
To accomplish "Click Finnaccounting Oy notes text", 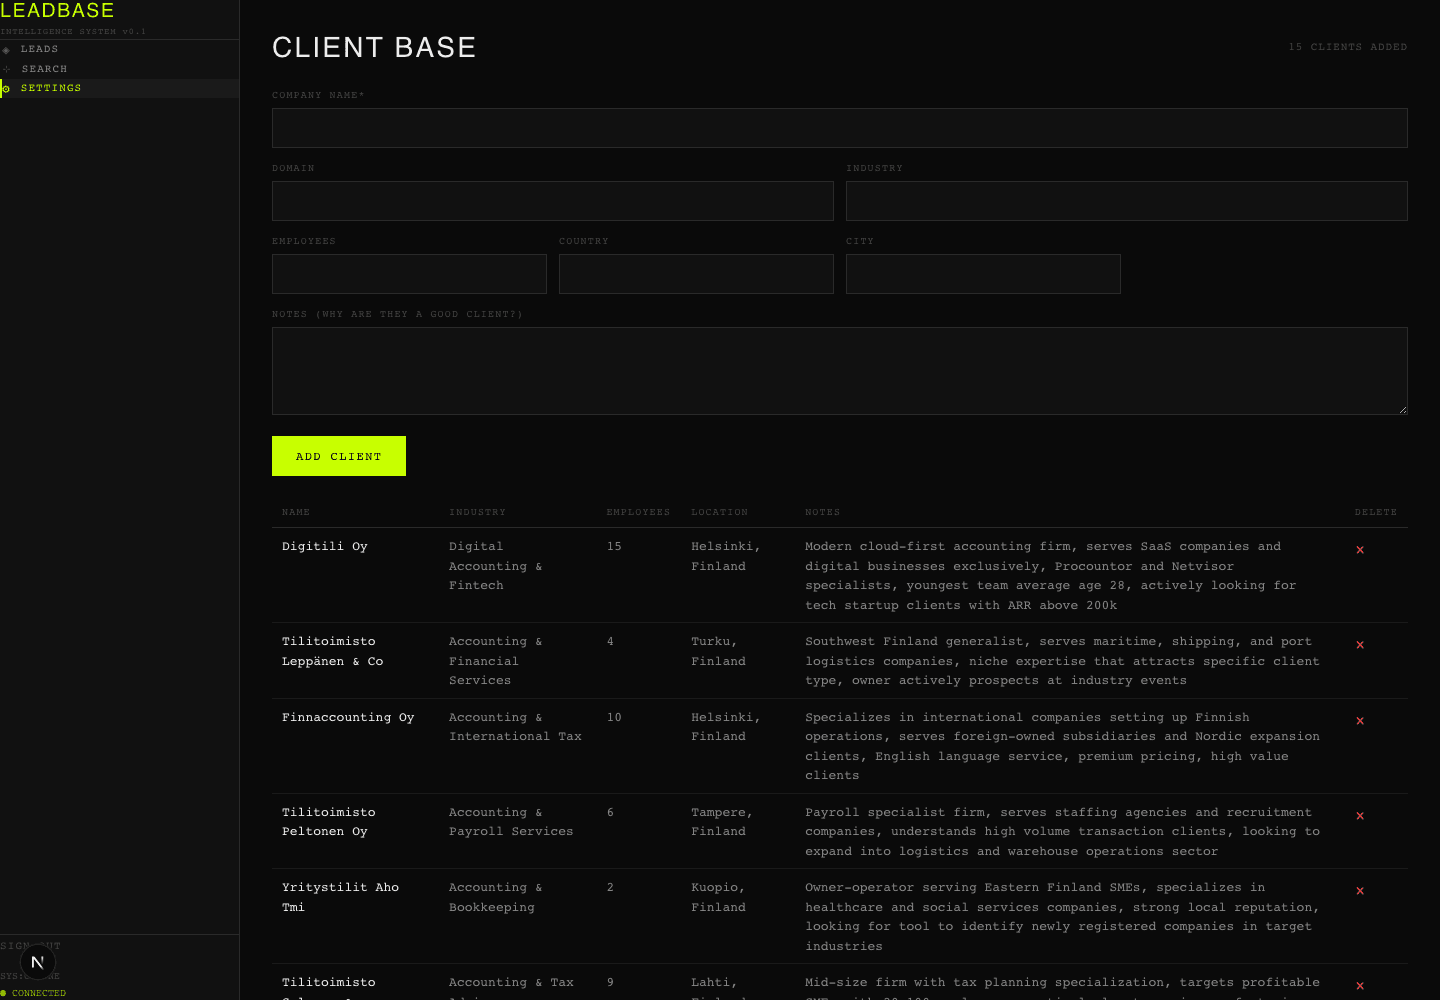I will [1062, 746].
